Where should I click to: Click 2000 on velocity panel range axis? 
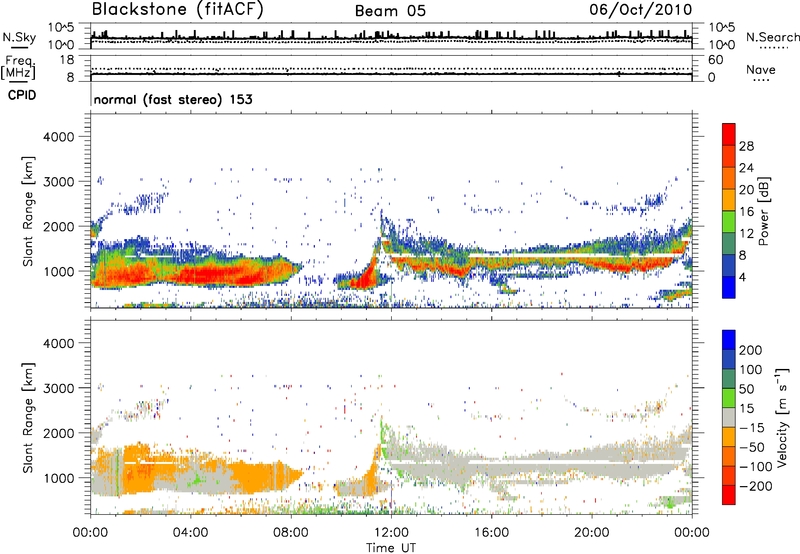58,433
